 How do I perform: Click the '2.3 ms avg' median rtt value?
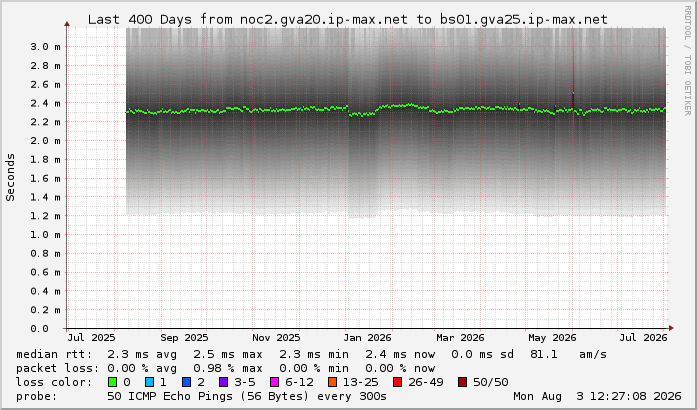coord(142,354)
